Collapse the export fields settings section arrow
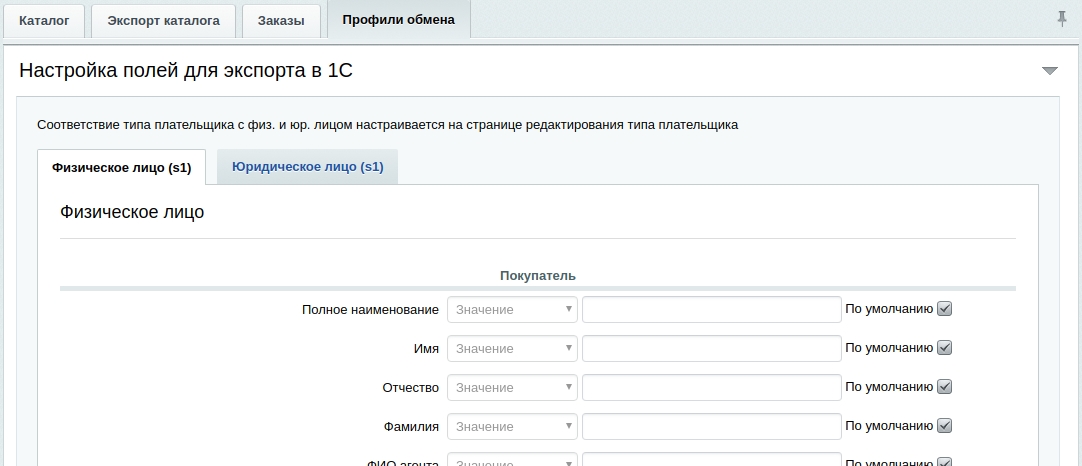 click(x=1049, y=71)
